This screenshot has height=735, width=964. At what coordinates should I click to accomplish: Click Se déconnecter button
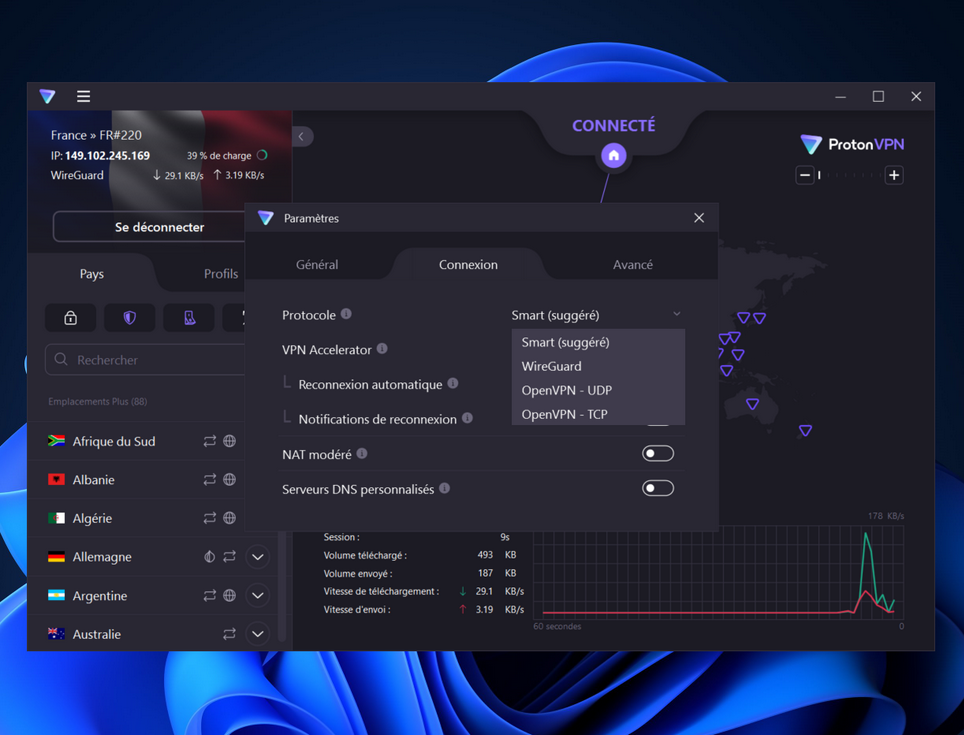[149, 227]
